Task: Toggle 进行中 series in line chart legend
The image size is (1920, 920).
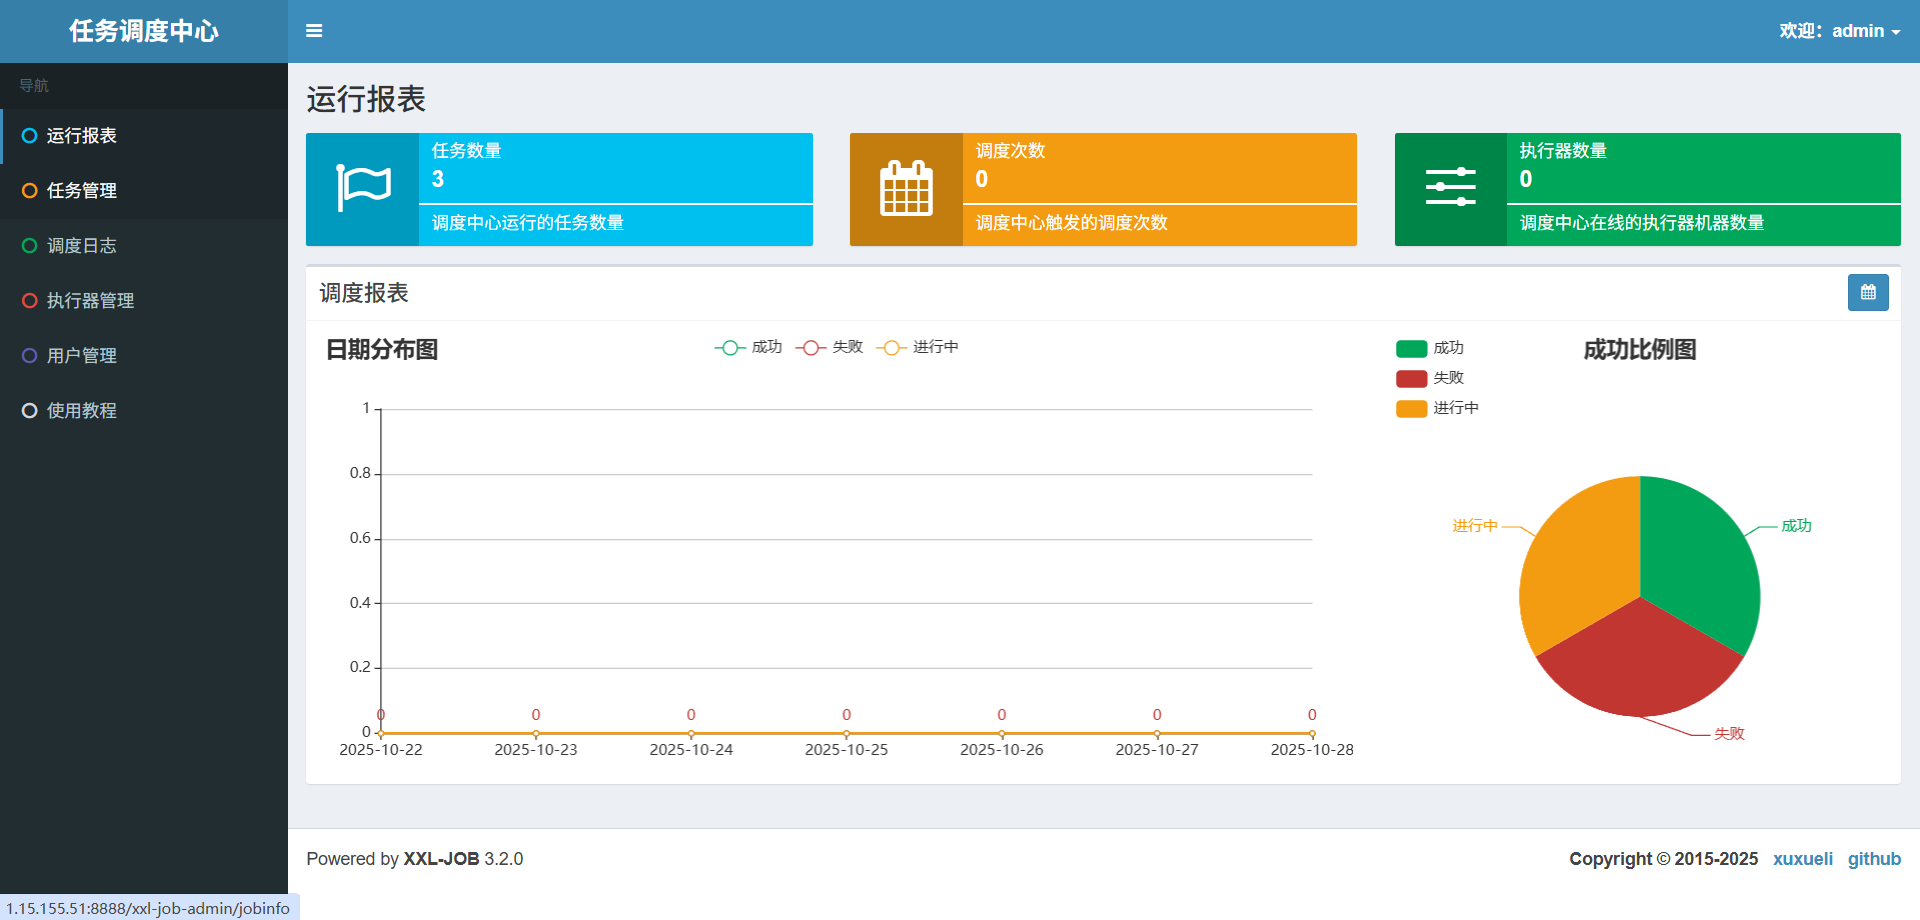Action: (x=917, y=347)
